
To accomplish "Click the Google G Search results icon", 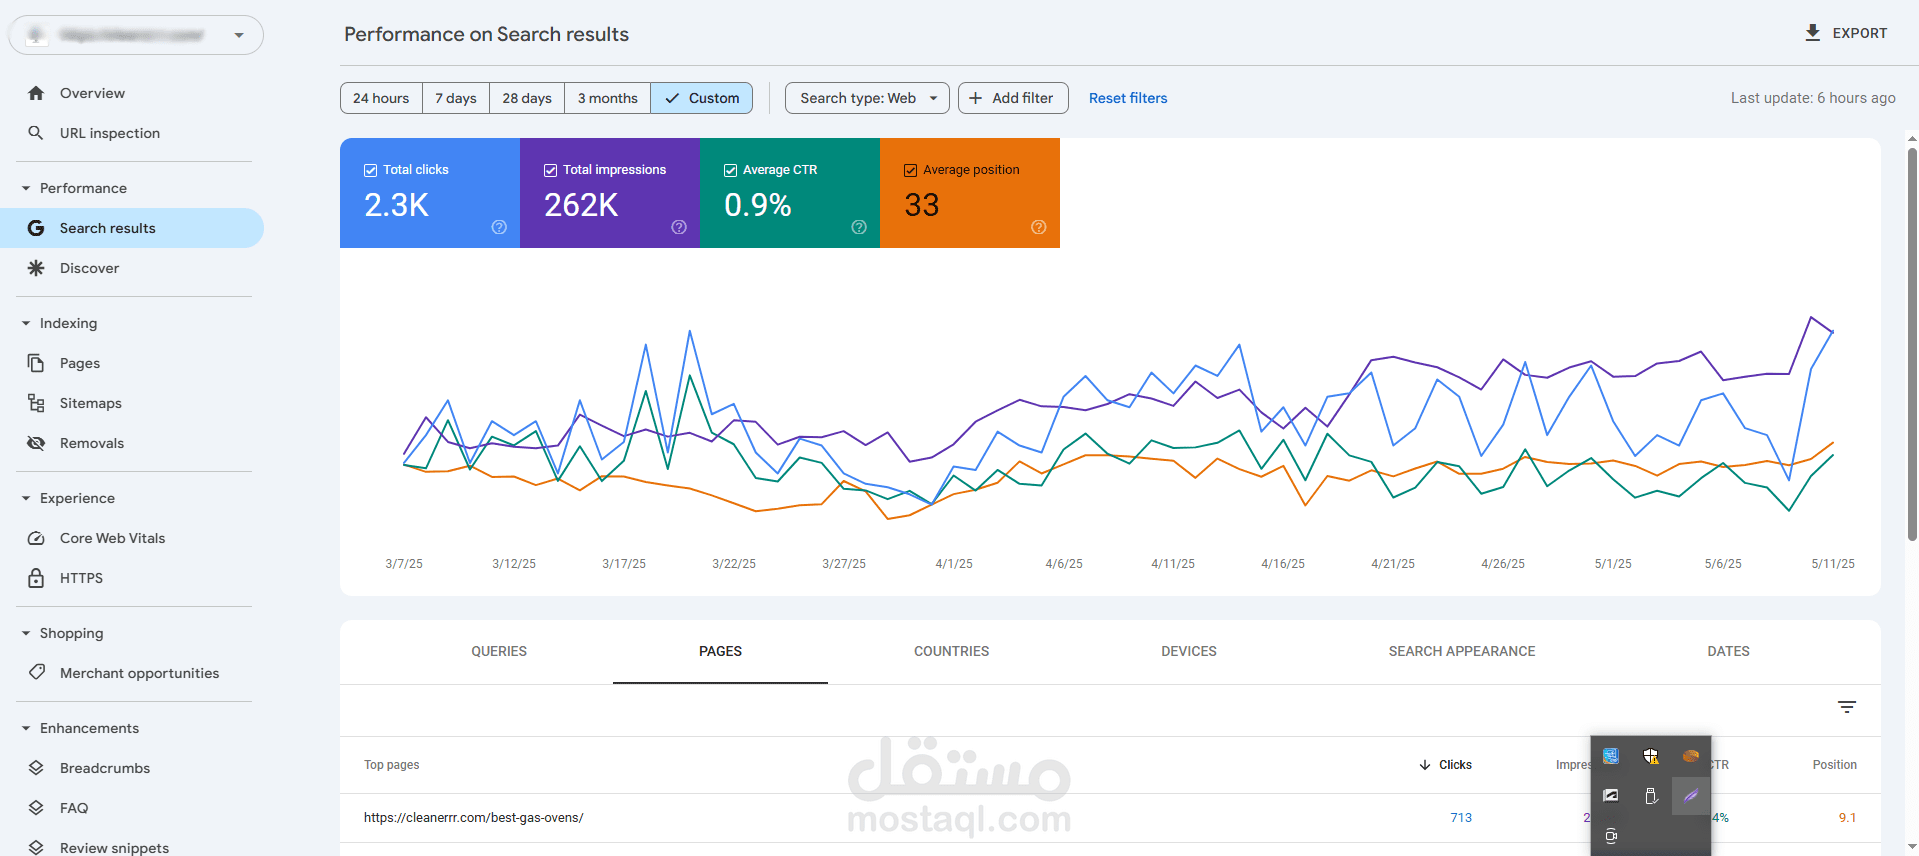I will (36, 228).
